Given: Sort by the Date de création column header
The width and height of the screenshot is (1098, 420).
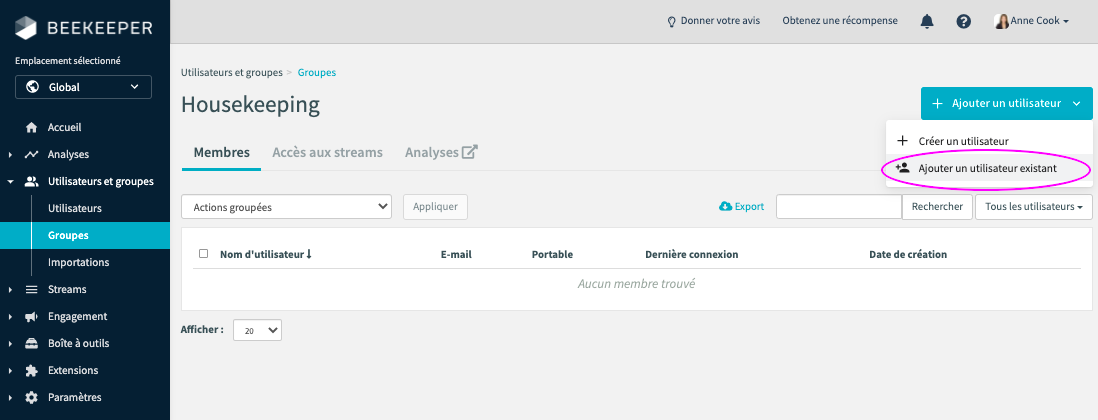Looking at the screenshot, I should point(908,254).
